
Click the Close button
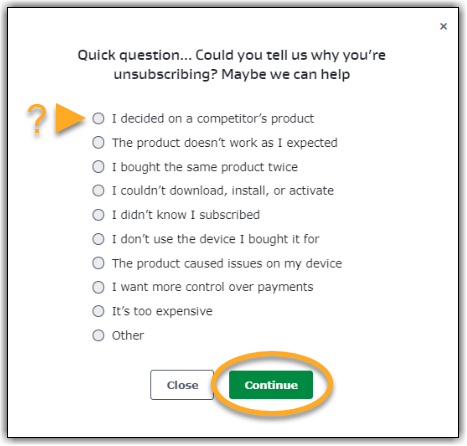(x=182, y=385)
